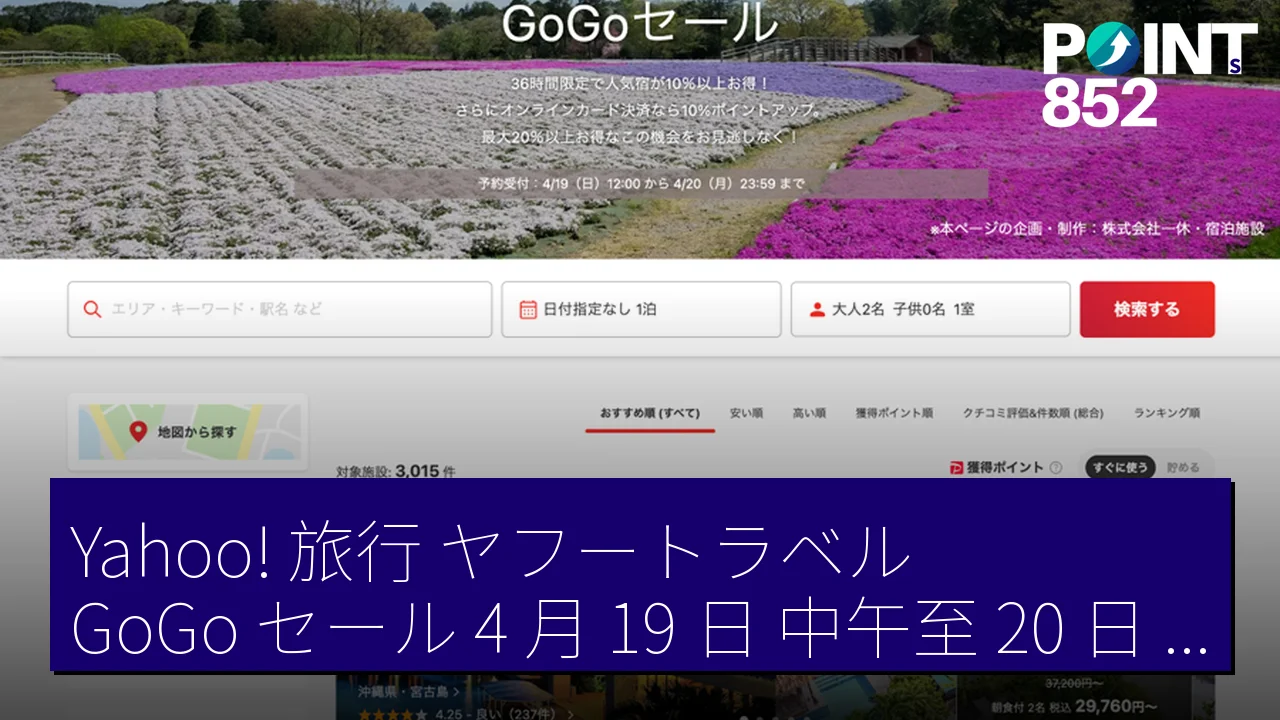This screenshot has width=1280, height=720.
Task: Click the magnifying glass search icon
Action: [92, 310]
